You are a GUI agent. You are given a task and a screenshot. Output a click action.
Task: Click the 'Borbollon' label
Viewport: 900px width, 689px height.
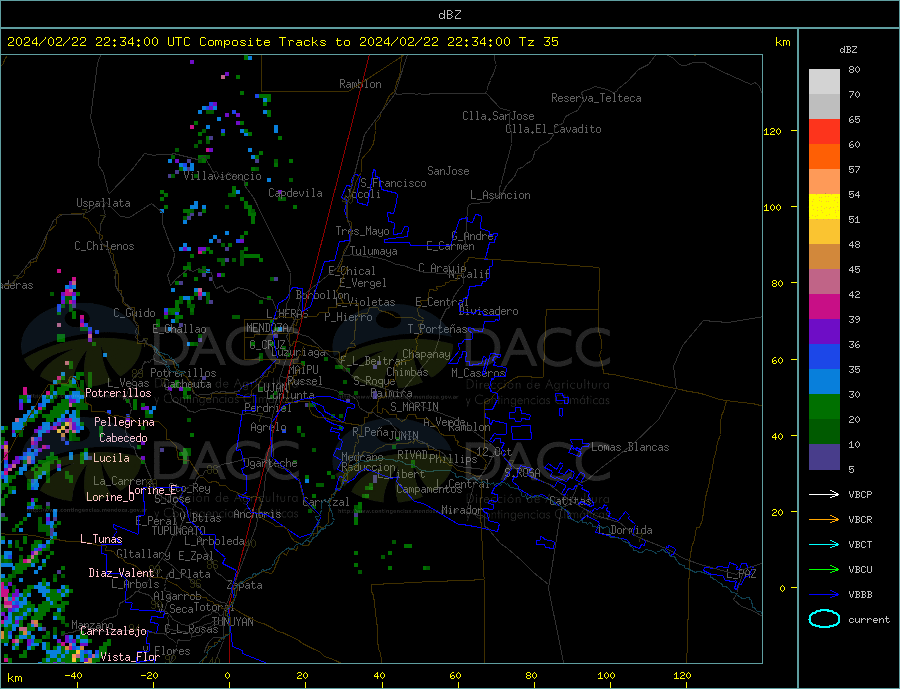click(x=323, y=295)
